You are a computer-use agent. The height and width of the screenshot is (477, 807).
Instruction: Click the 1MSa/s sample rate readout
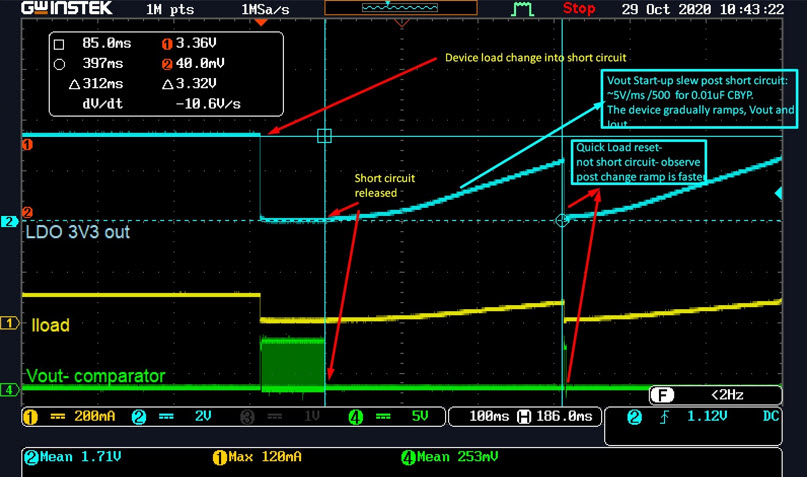coord(265,9)
